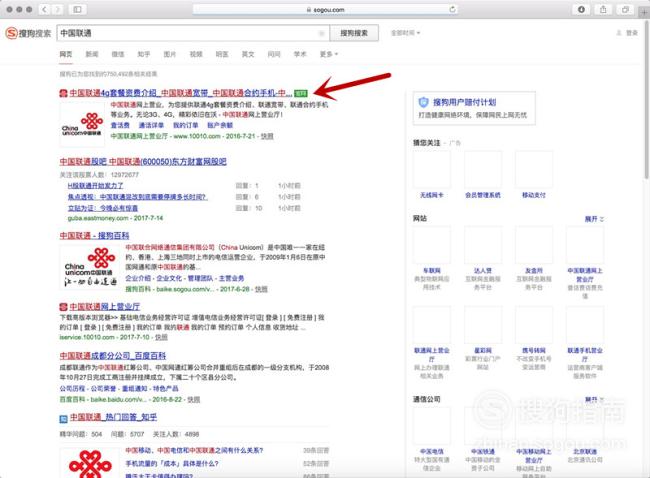Open the H股联通开始发力了 post link
Viewport: 650px width, 478px height.
tap(95, 186)
